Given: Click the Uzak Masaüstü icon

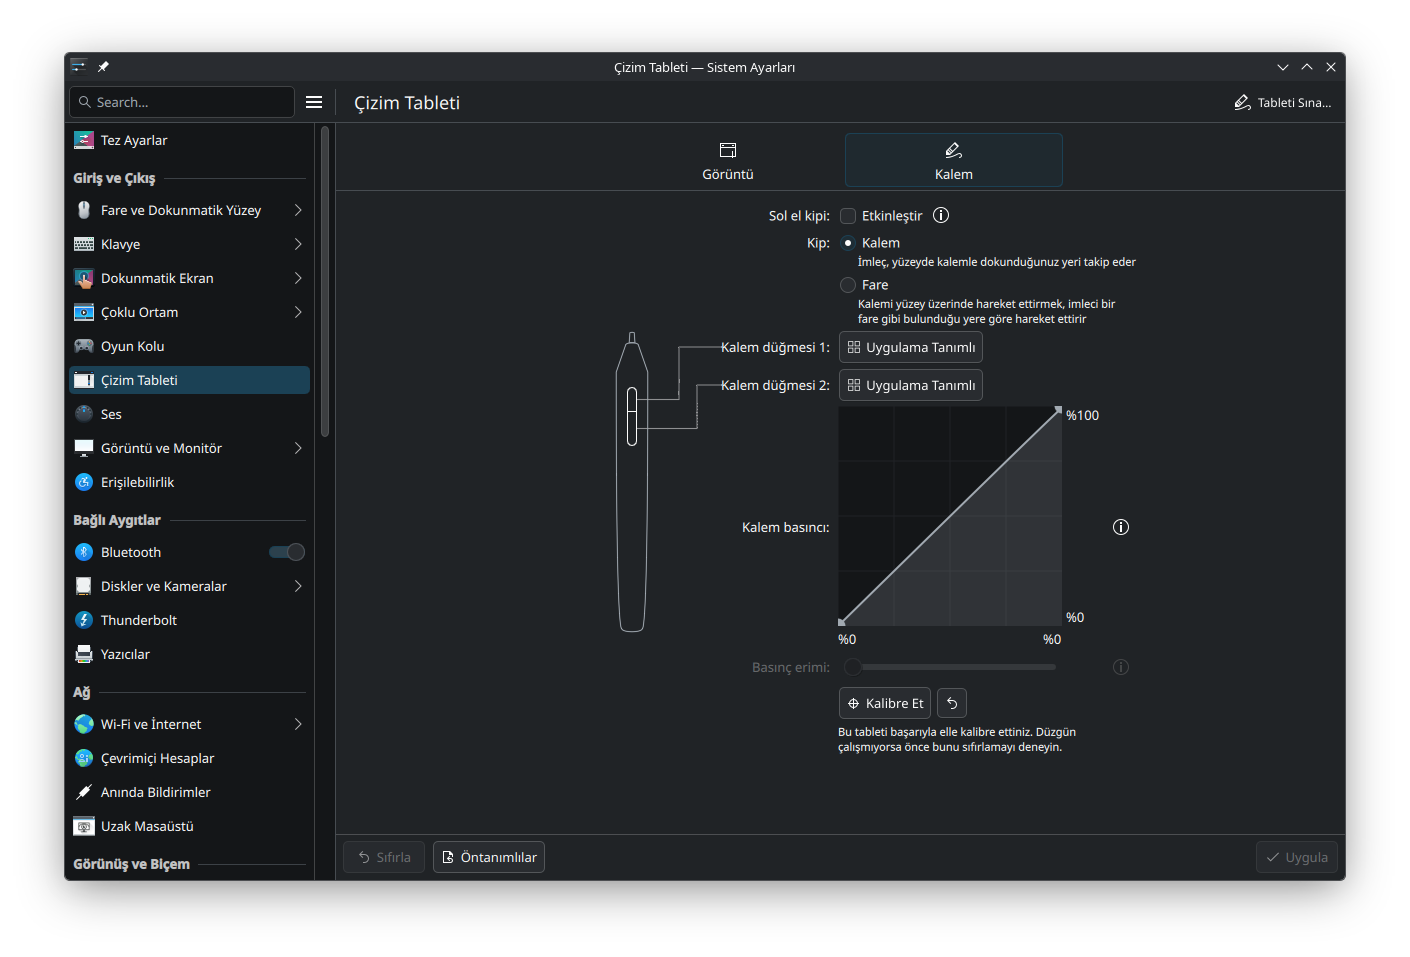Looking at the screenshot, I should click(84, 826).
